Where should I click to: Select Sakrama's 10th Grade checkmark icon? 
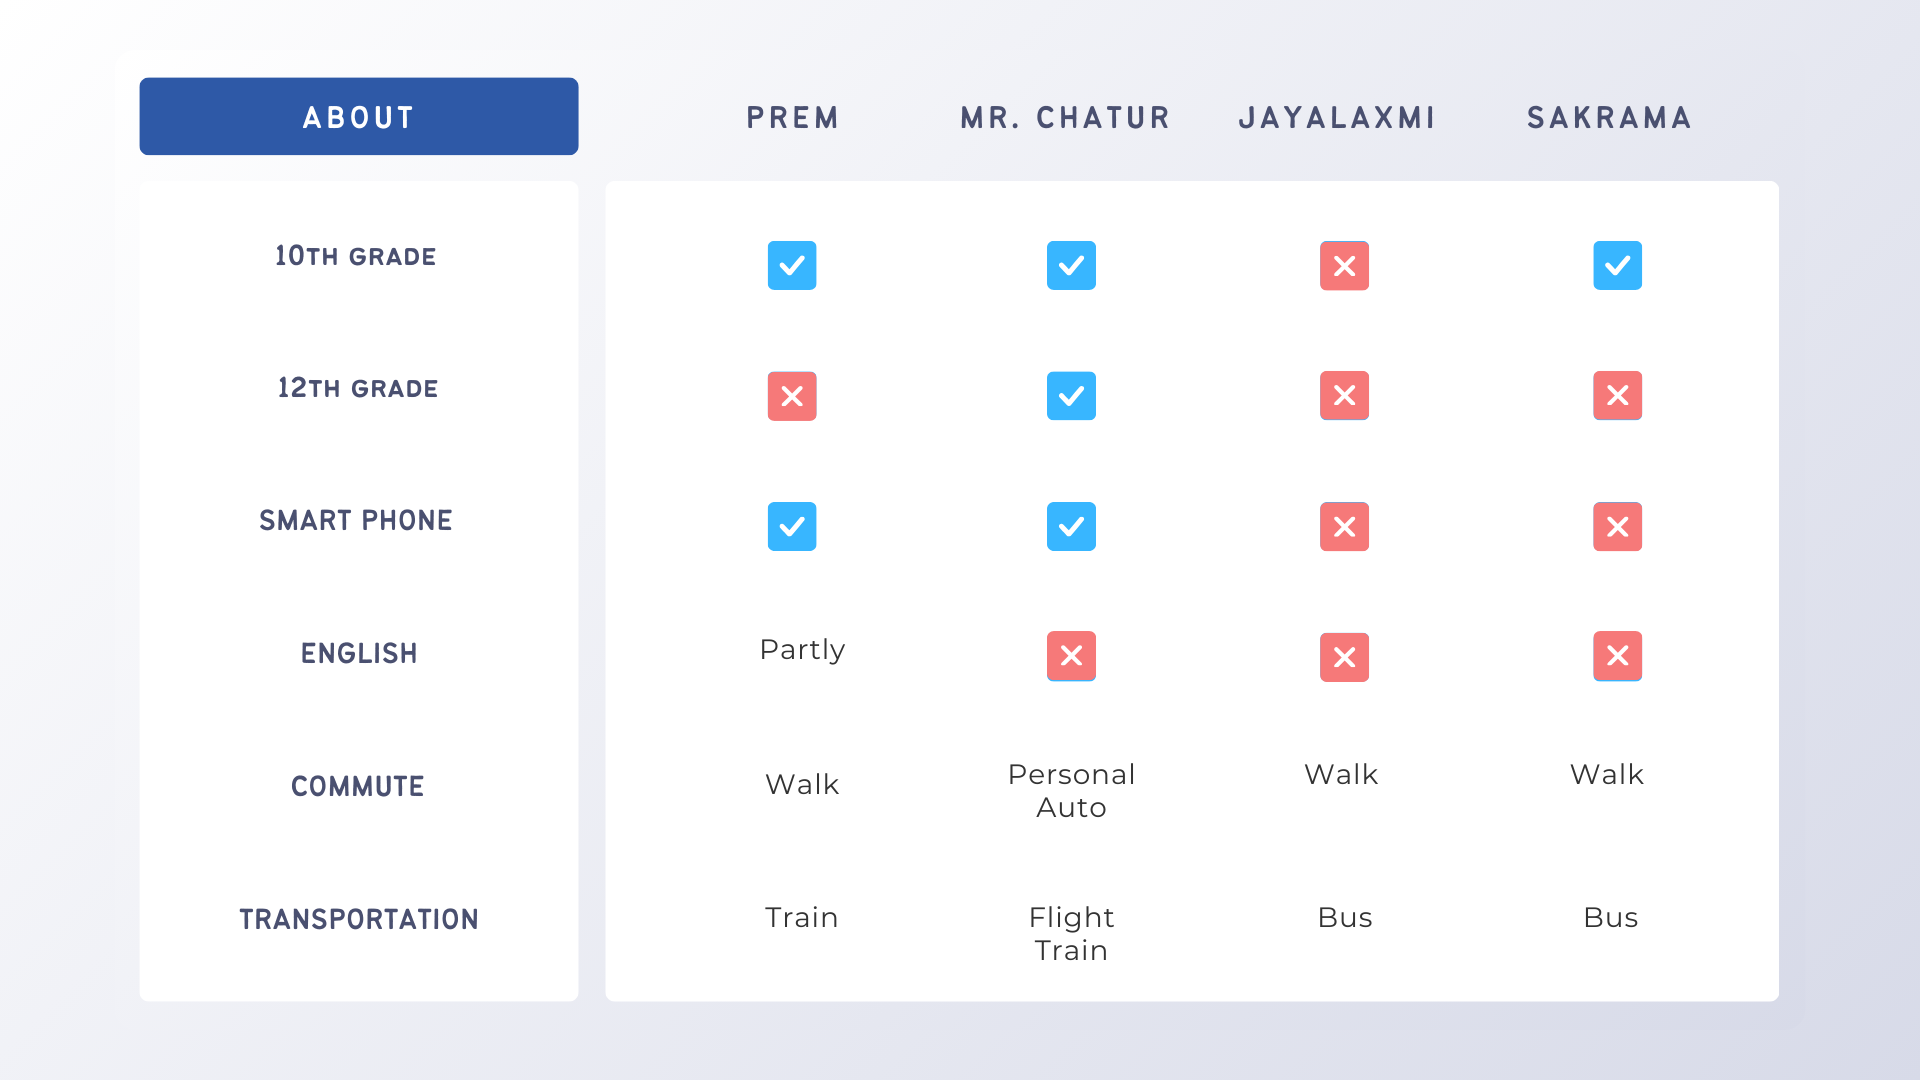pyautogui.click(x=1617, y=265)
